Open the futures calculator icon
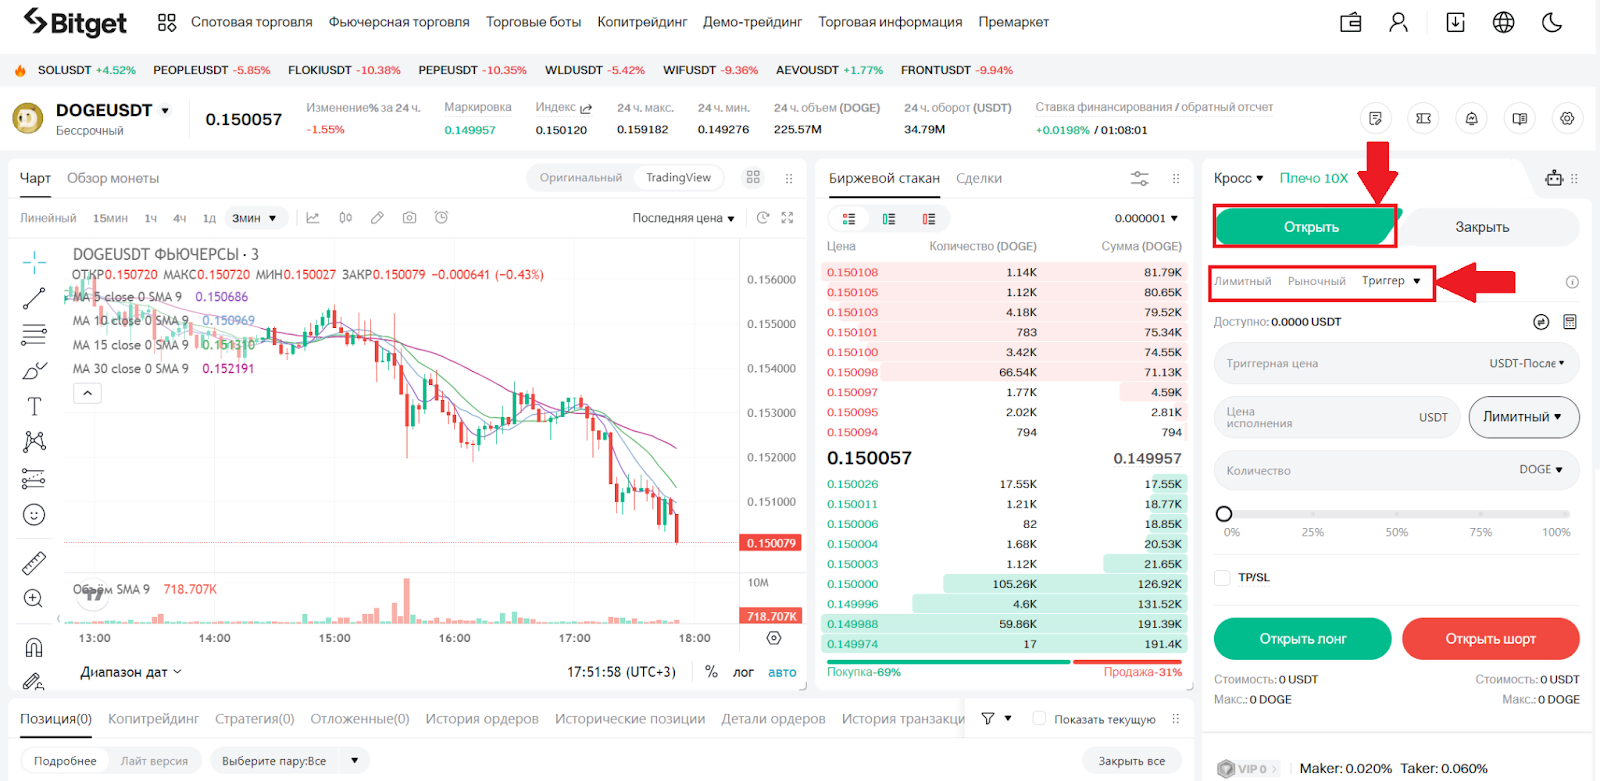The image size is (1600, 781). pos(1570,322)
